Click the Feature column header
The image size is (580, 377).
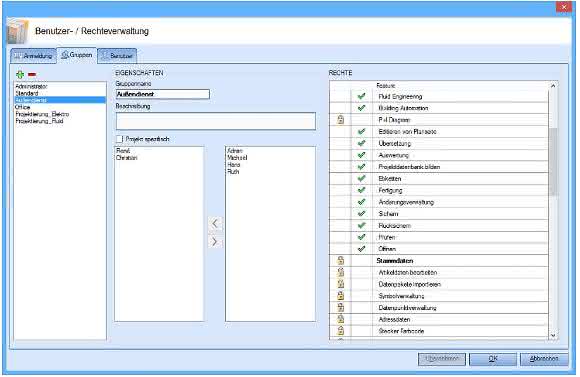(386, 85)
